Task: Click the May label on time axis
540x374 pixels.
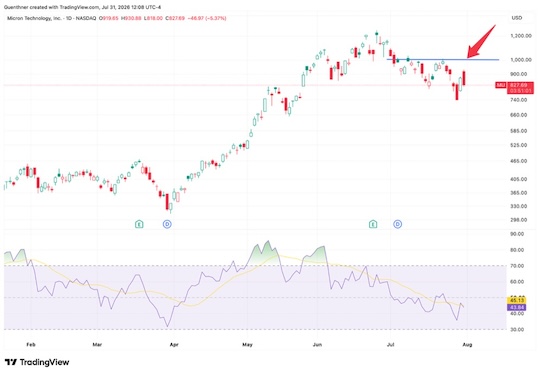Action: (x=247, y=344)
